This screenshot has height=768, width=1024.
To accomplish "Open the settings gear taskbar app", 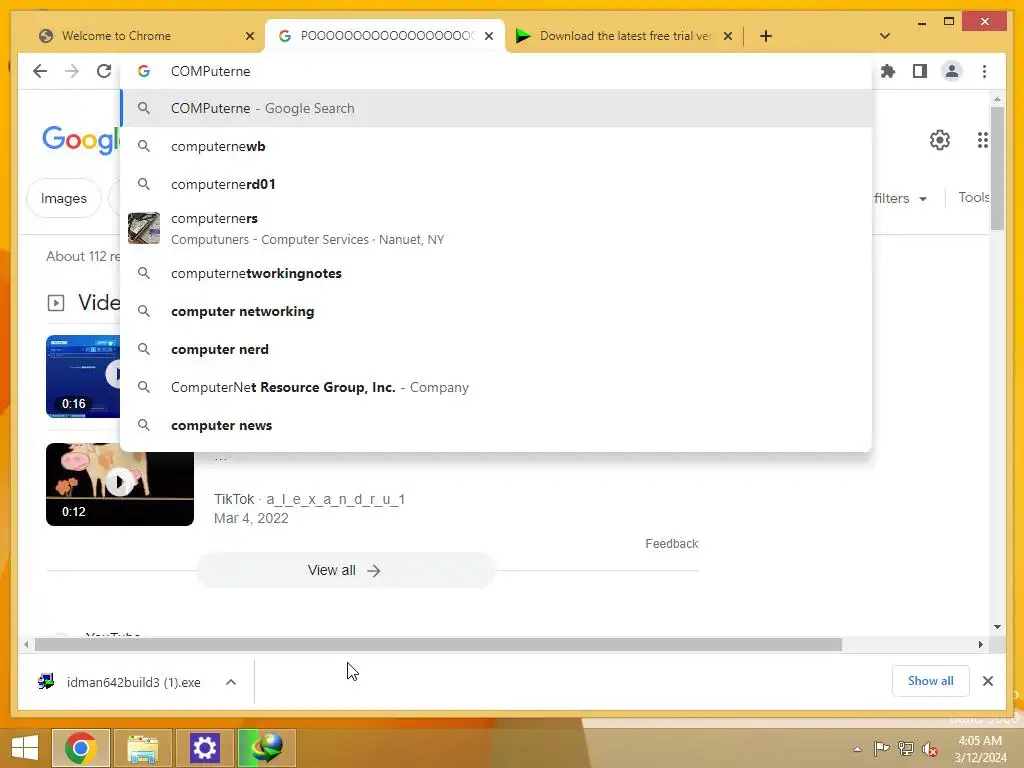I will (204, 748).
